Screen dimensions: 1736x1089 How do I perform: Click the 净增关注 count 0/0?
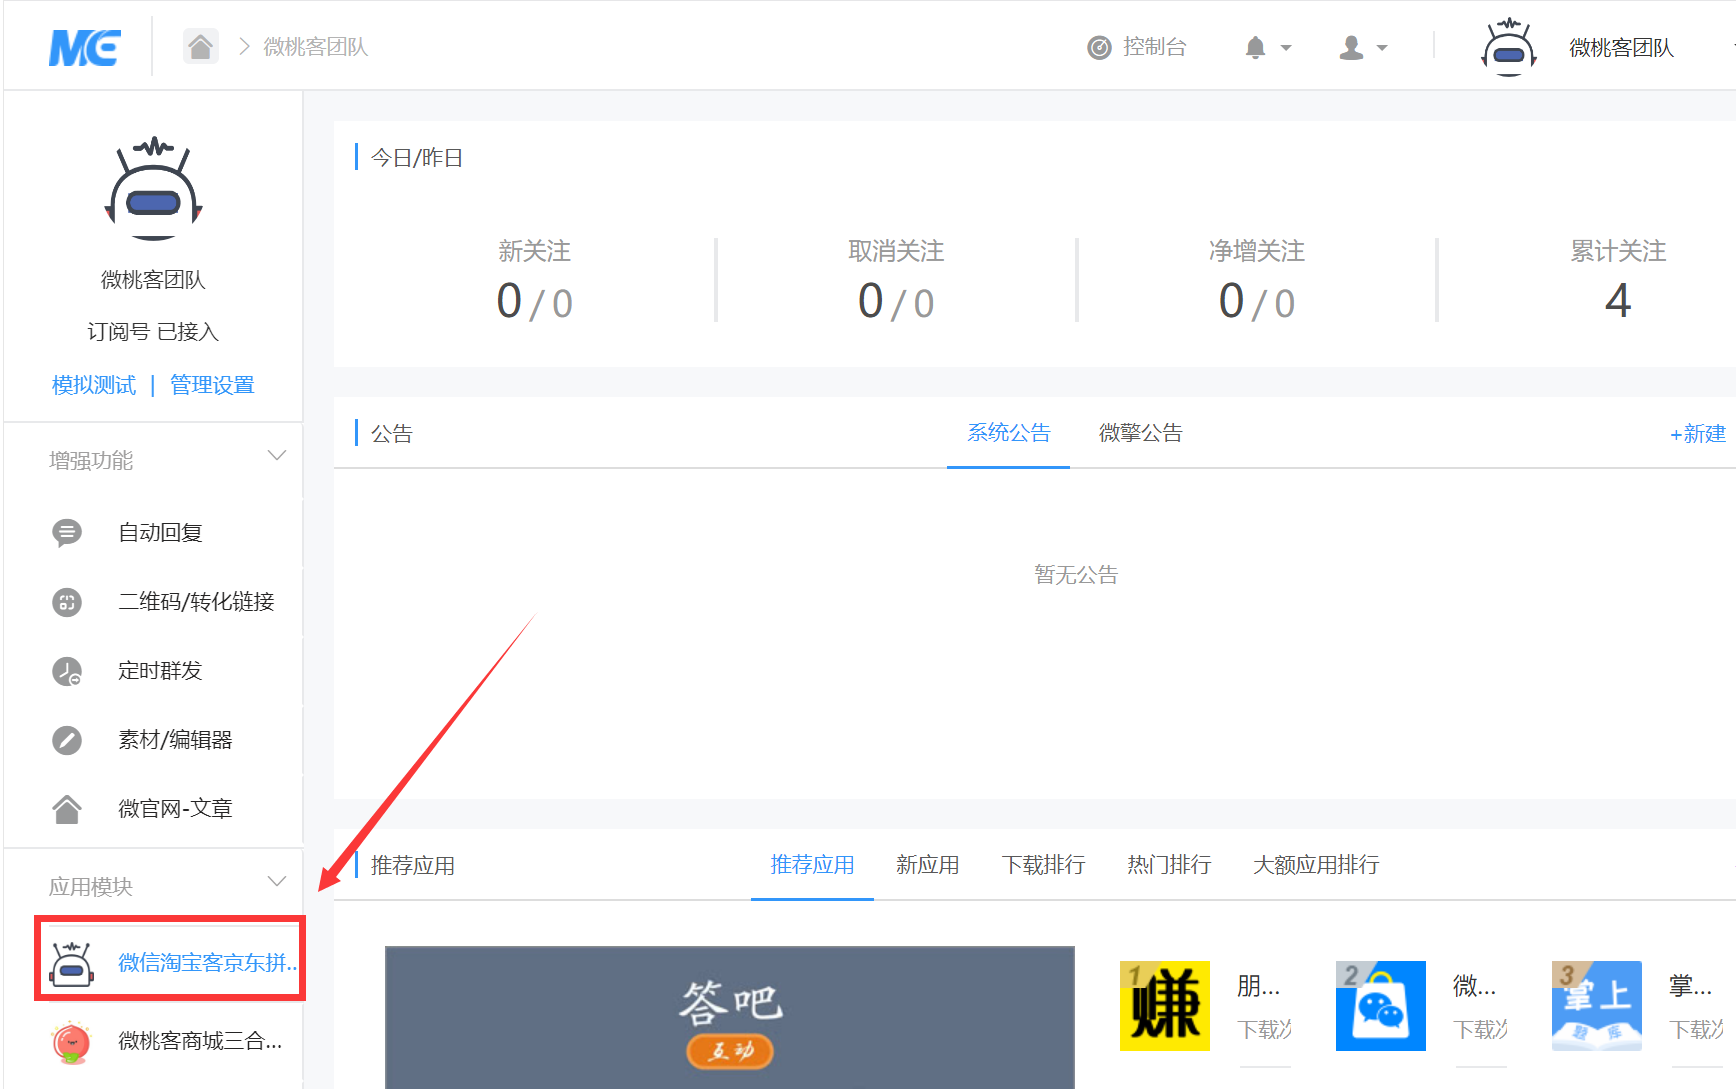click(1257, 302)
